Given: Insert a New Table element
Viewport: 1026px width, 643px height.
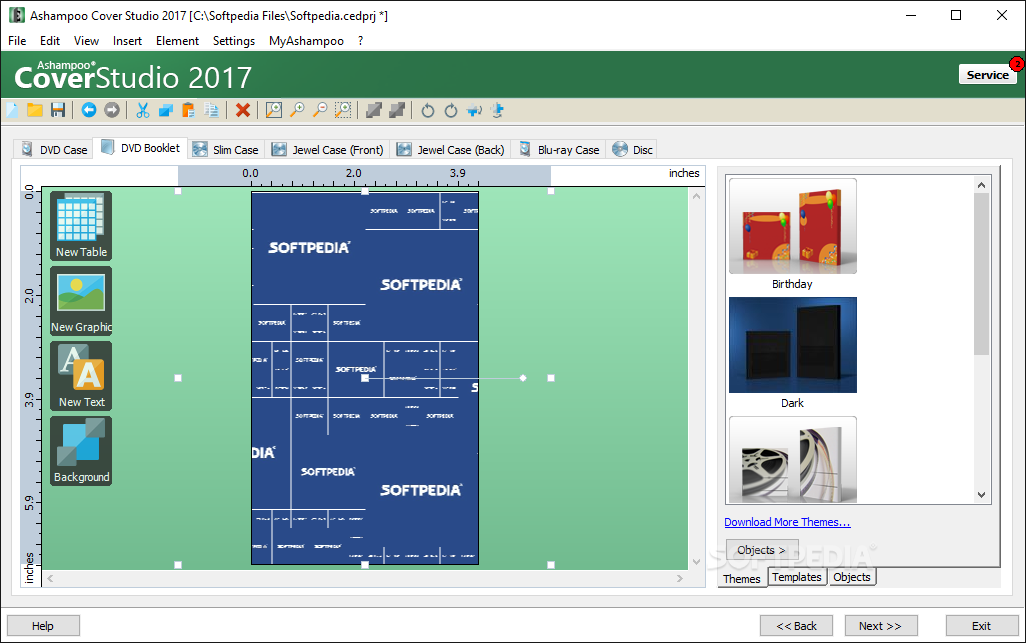Looking at the screenshot, I should 81,226.
